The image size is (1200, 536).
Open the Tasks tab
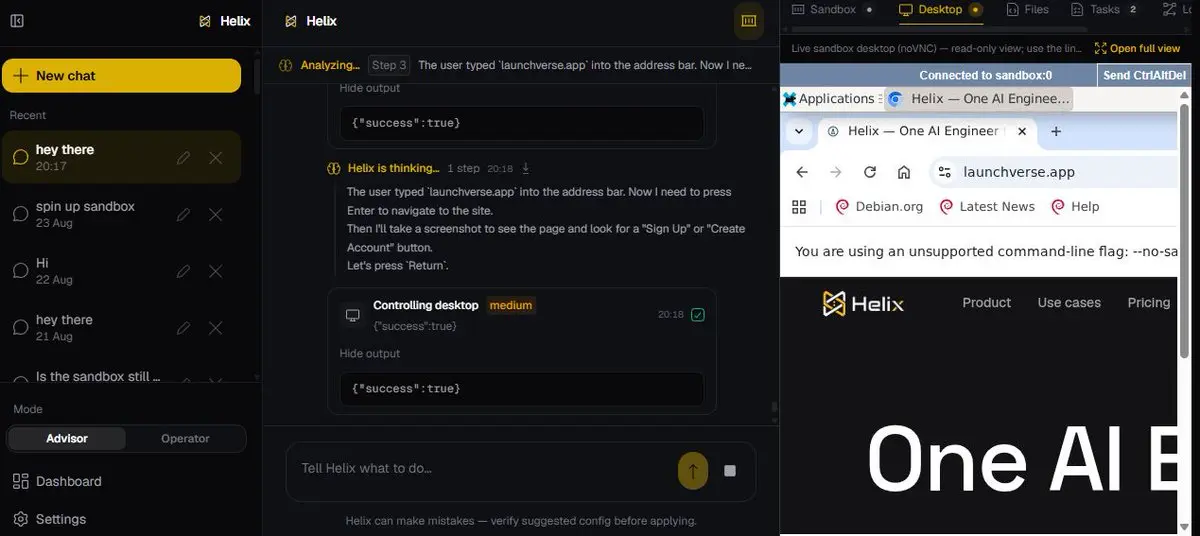point(1105,9)
